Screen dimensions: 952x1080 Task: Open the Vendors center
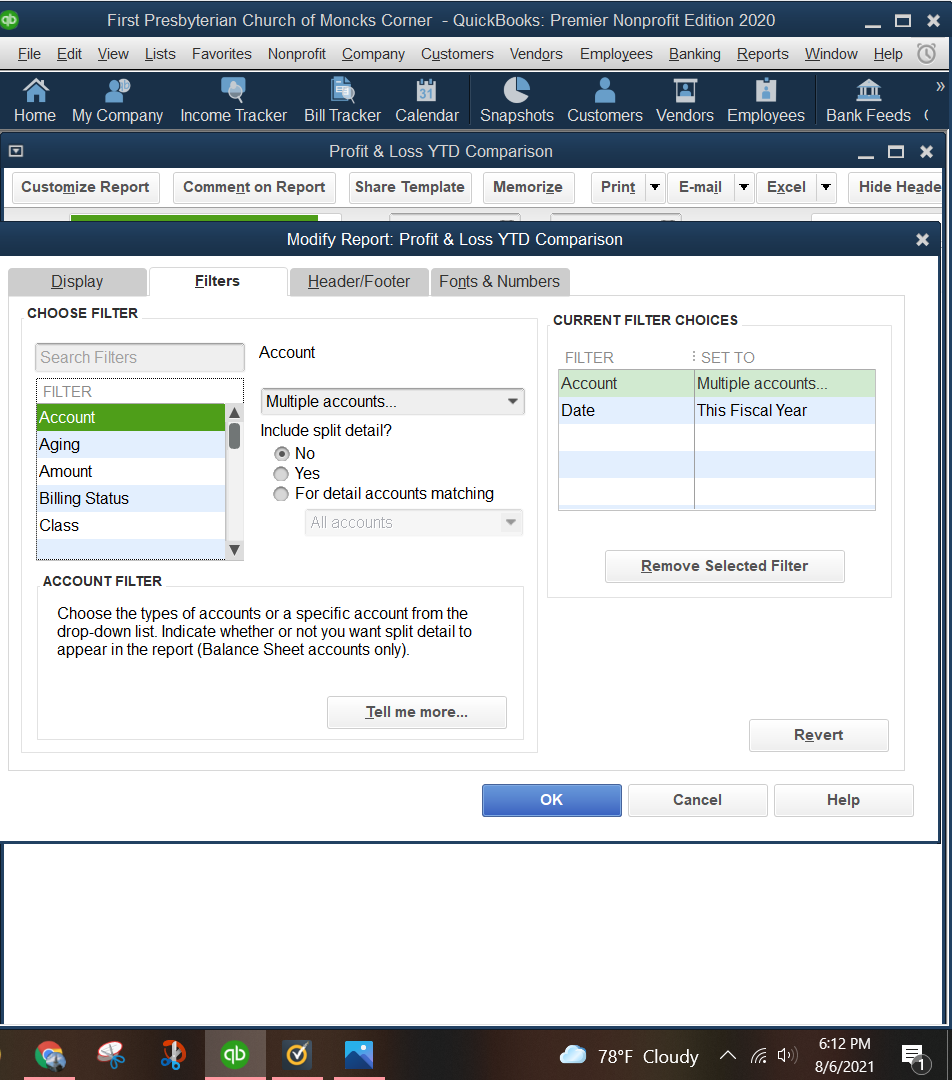pyautogui.click(x=684, y=100)
